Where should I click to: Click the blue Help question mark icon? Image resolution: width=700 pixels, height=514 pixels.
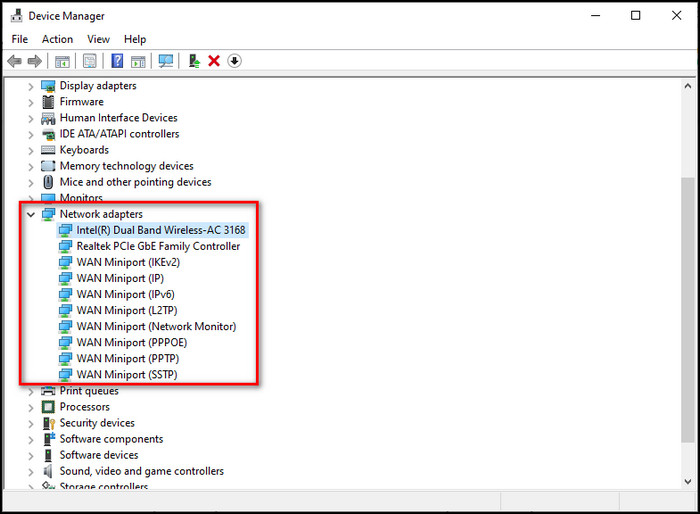coord(117,61)
